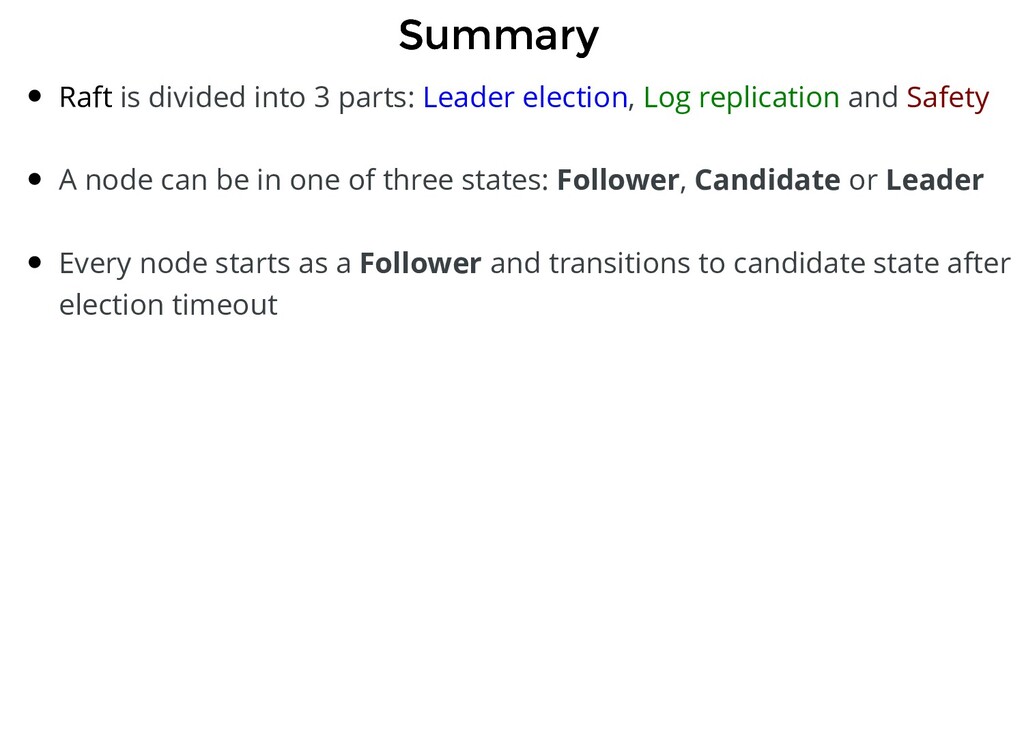The image size is (1024, 747).
Task: Click bold "Follower" in the "Every node" bullet
Action: point(421,263)
